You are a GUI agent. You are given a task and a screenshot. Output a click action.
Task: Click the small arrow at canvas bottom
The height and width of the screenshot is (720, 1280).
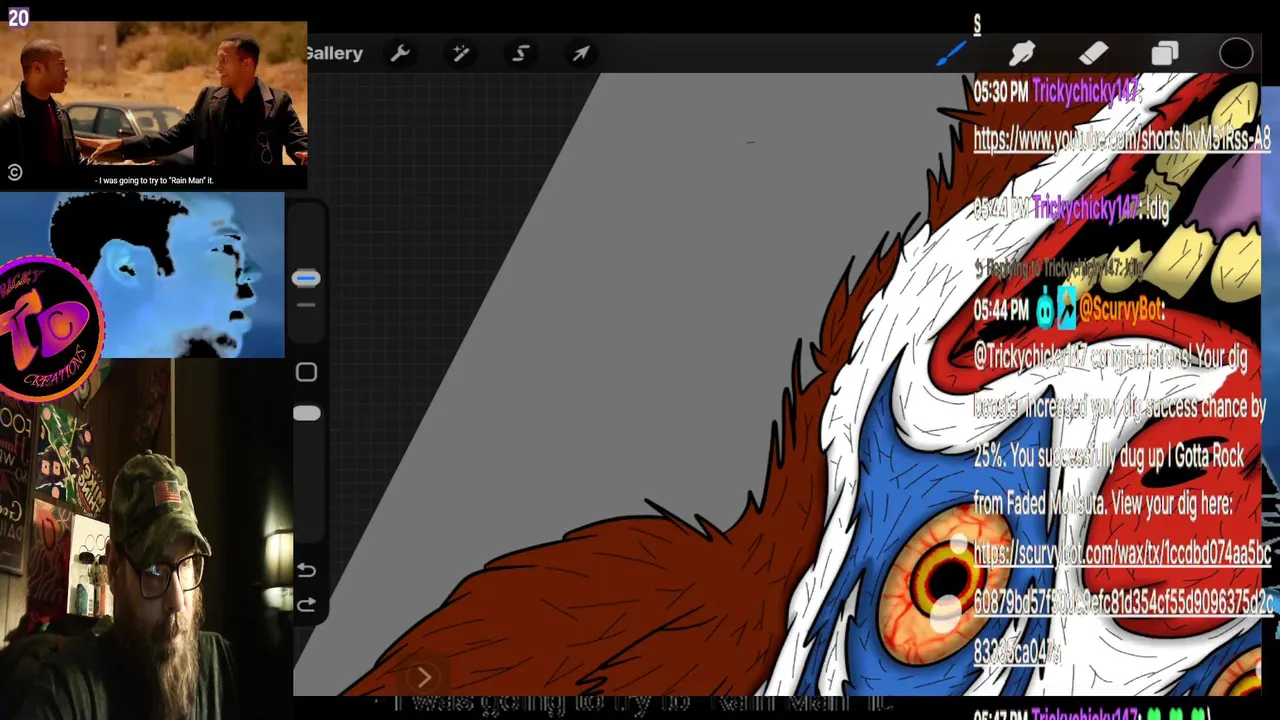[x=424, y=677]
